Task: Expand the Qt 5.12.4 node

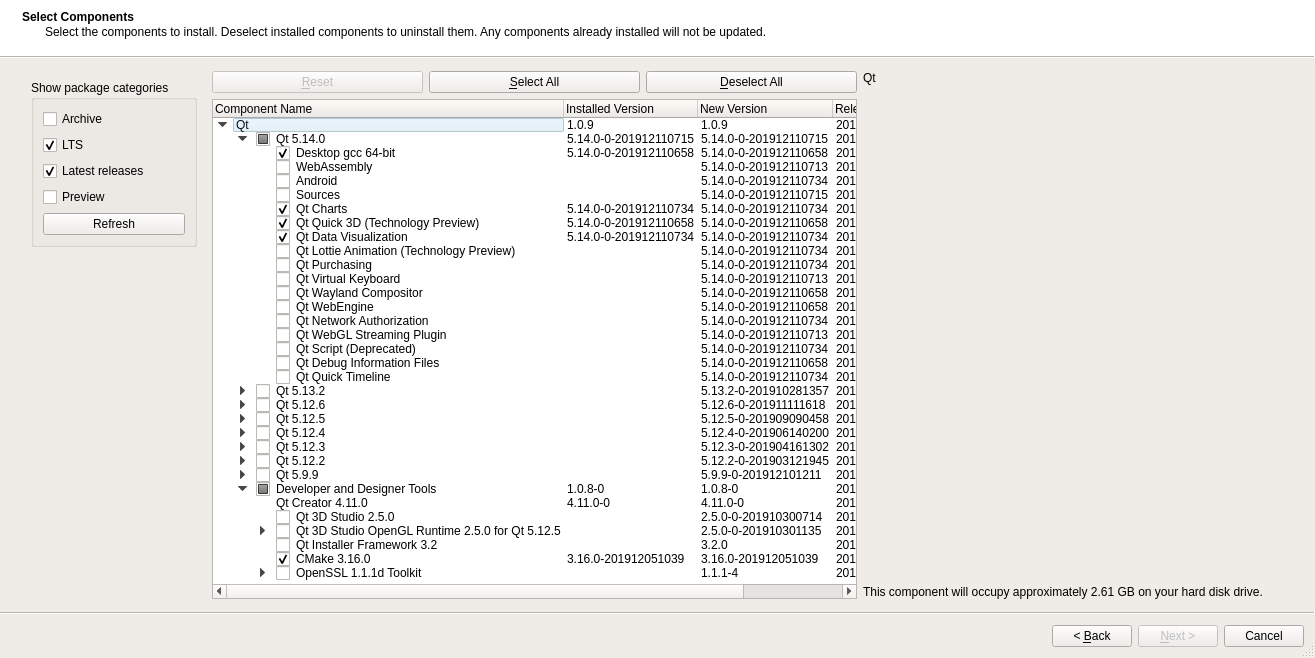Action: pyautogui.click(x=242, y=433)
